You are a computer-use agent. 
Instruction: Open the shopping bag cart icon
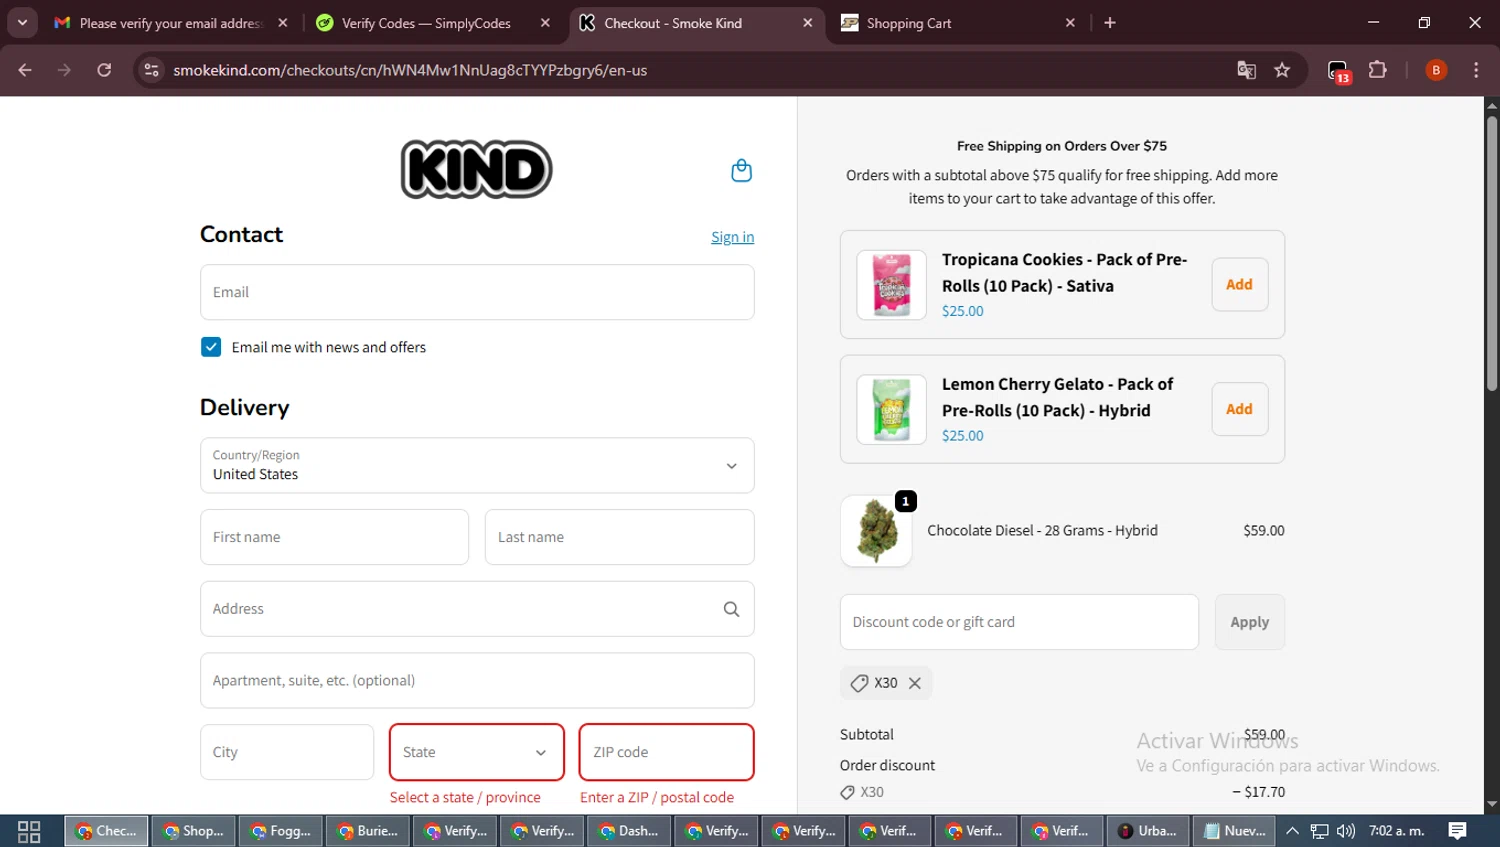(x=741, y=170)
